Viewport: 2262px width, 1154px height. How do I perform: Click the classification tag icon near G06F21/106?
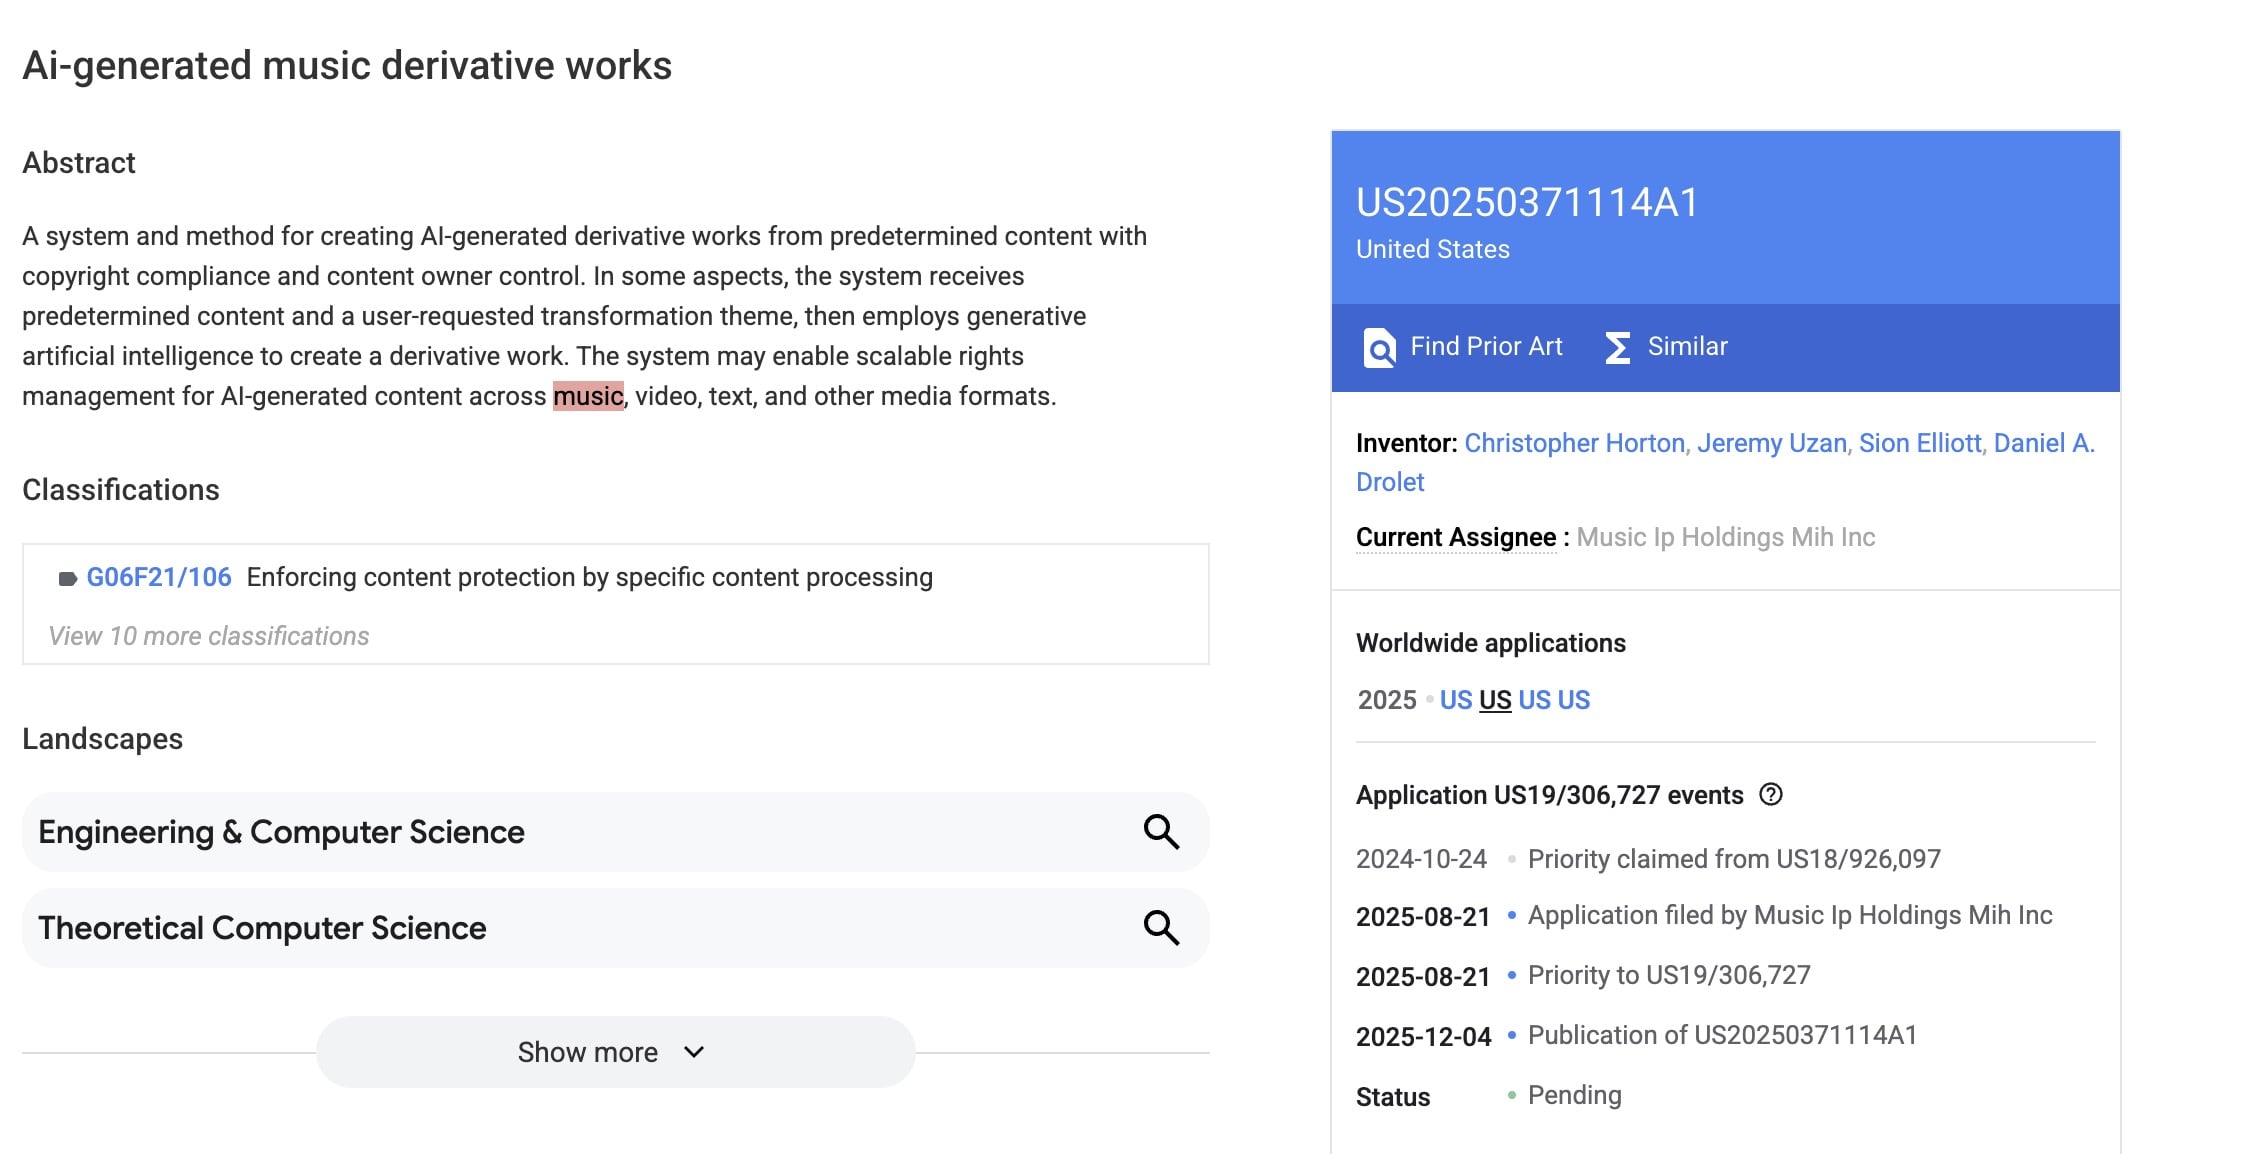[x=67, y=579]
